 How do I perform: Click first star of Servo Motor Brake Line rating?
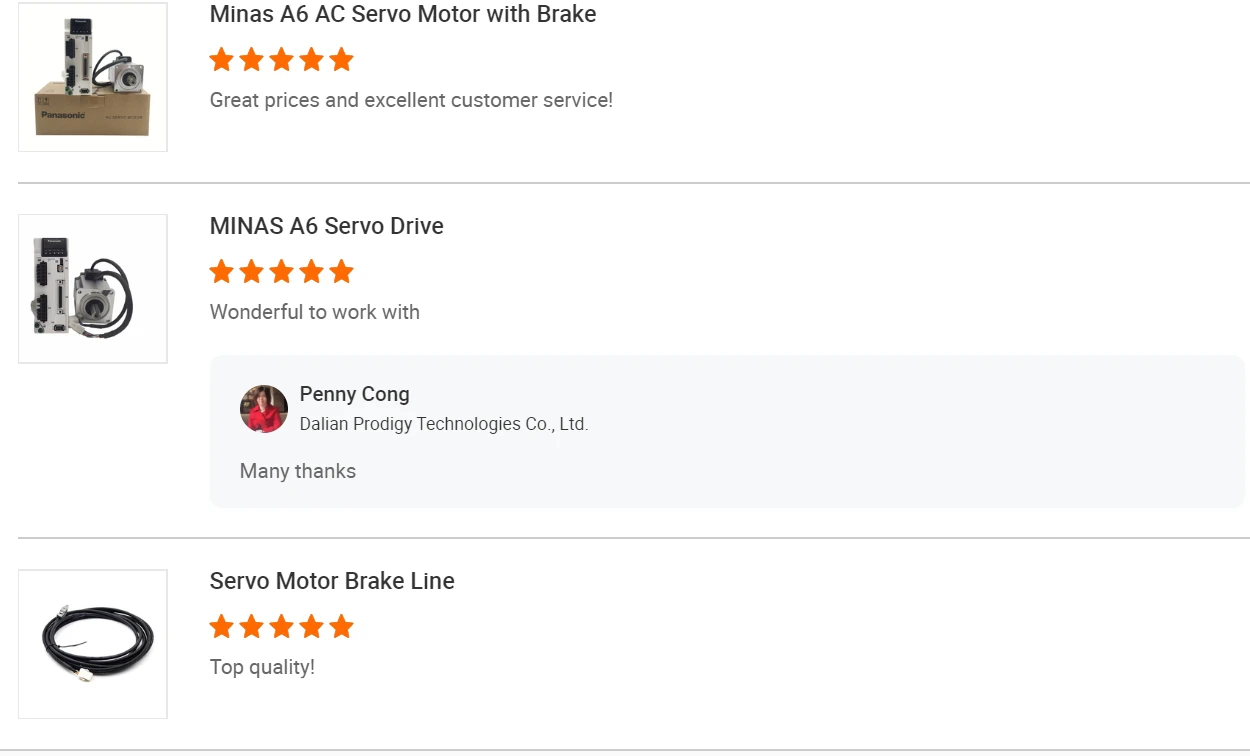(222, 627)
